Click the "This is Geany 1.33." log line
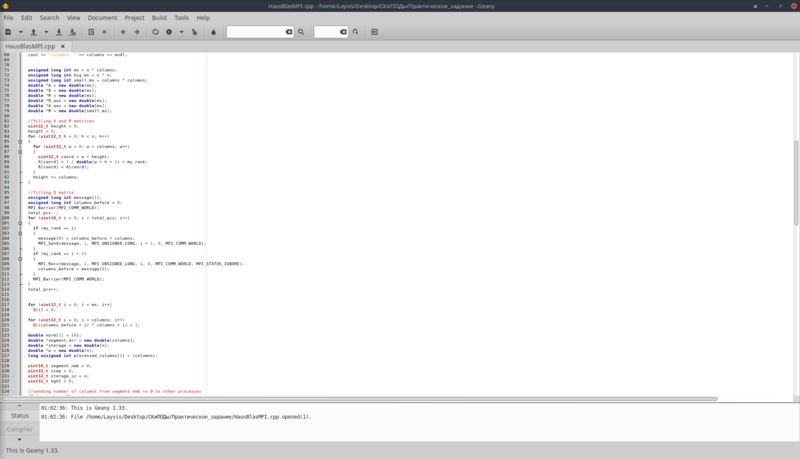Viewport: 800px width, 459px height. pyautogui.click(x=84, y=408)
